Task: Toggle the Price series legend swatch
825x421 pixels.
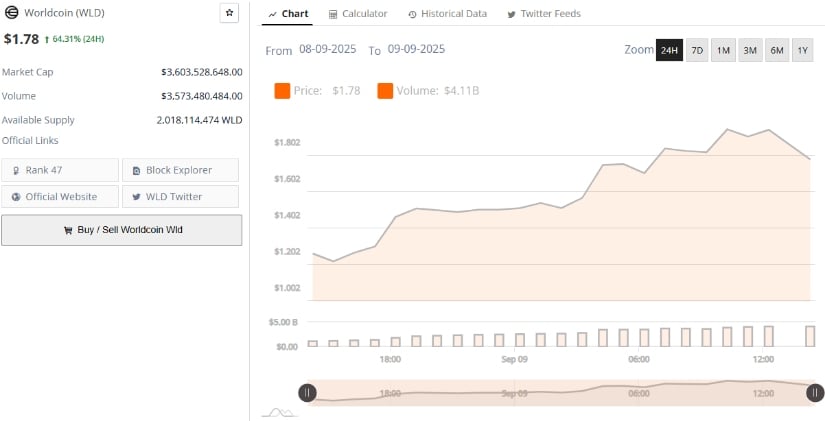Action: click(282, 91)
